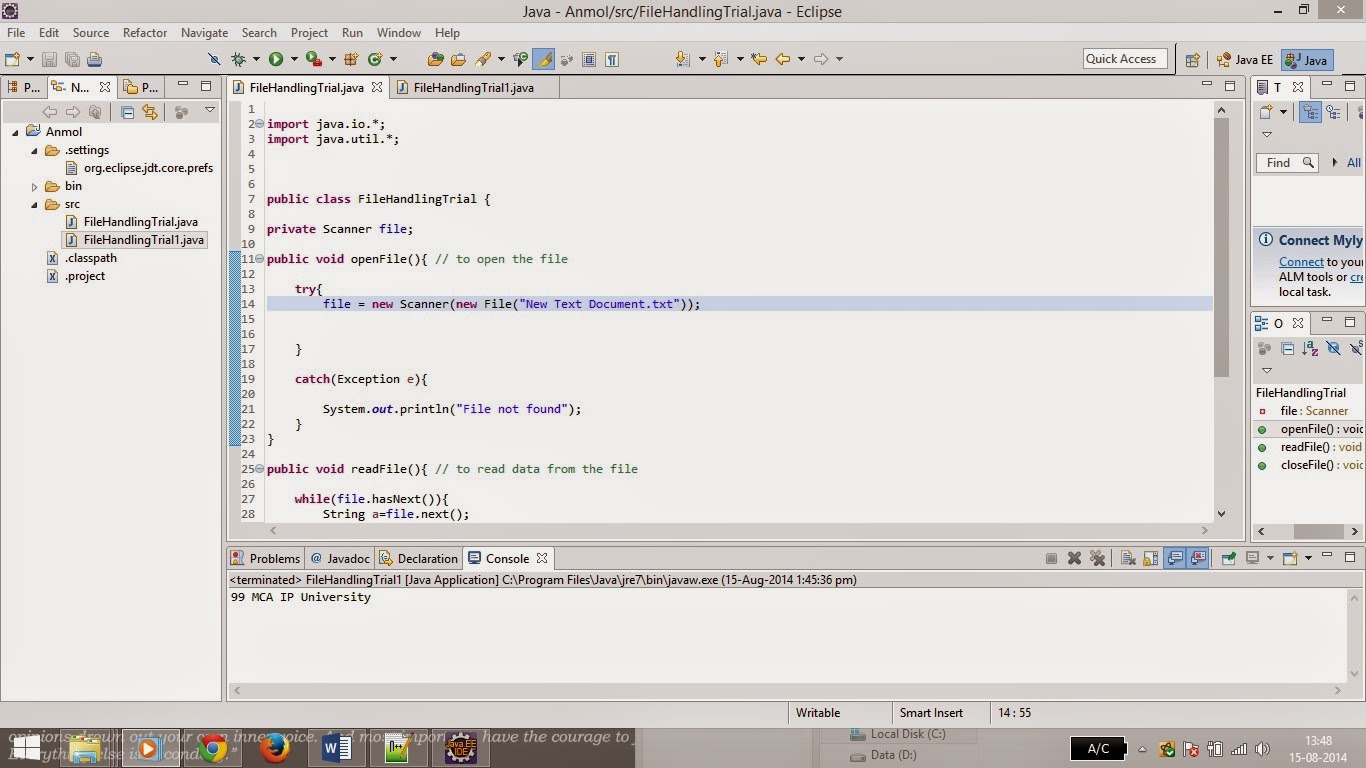Screen dimensions: 1366x768
Task: Open the Debug tool icon
Action: (237, 59)
